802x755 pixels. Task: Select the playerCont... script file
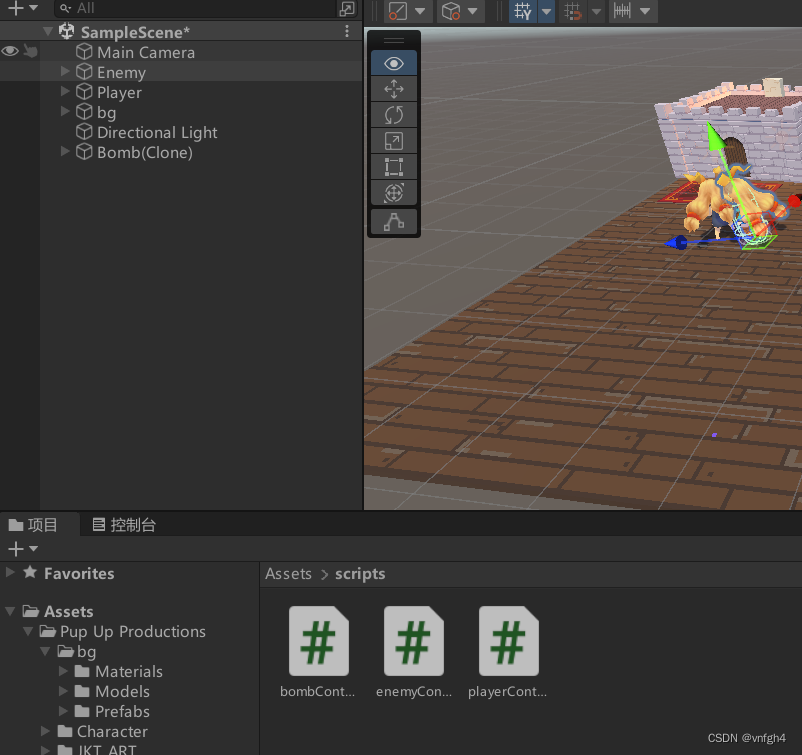point(508,652)
